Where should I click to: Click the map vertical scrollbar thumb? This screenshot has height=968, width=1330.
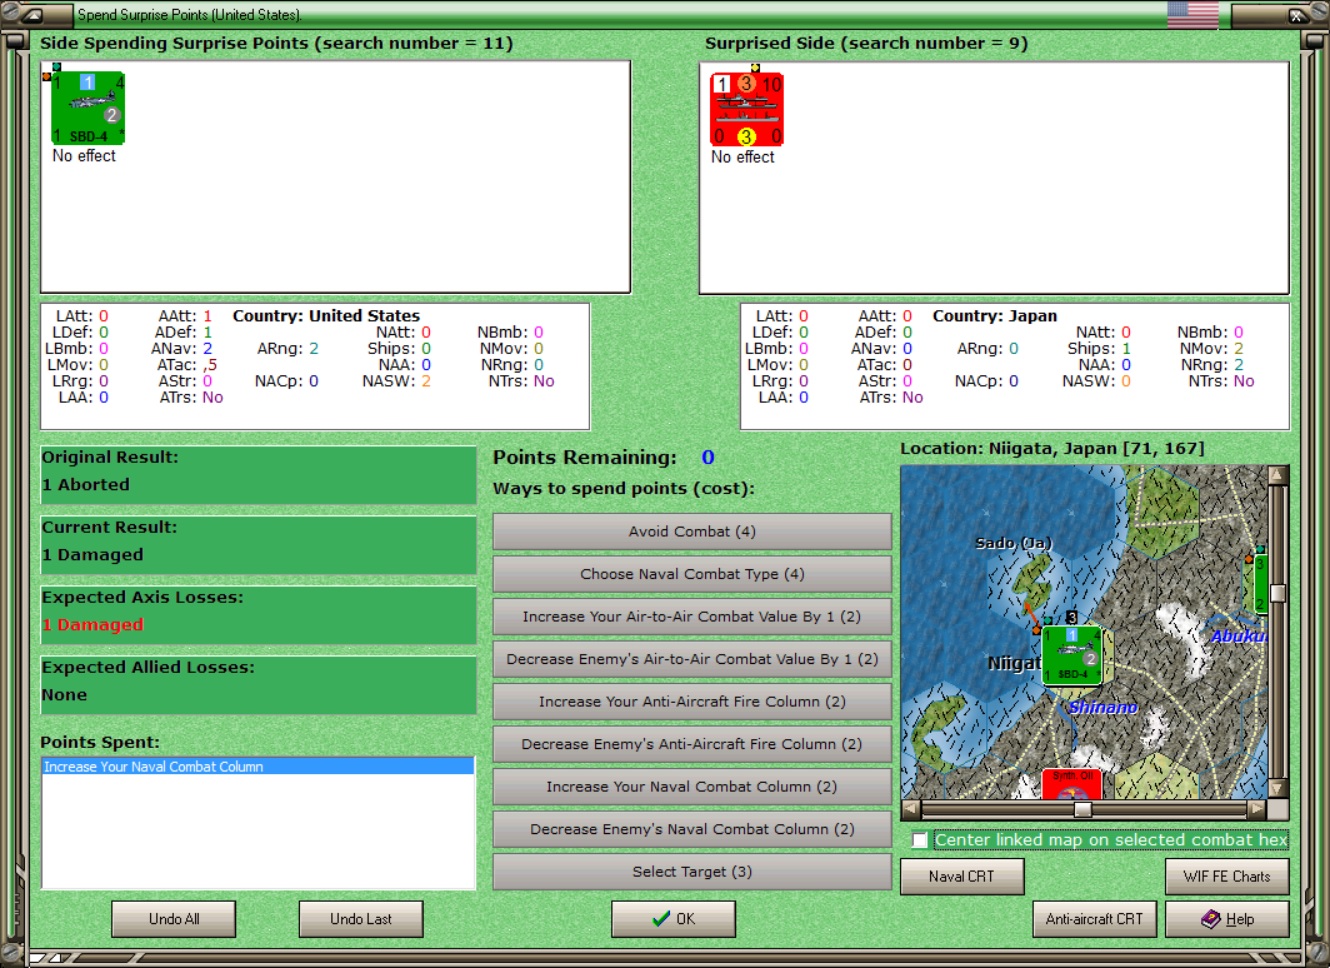1277,593
